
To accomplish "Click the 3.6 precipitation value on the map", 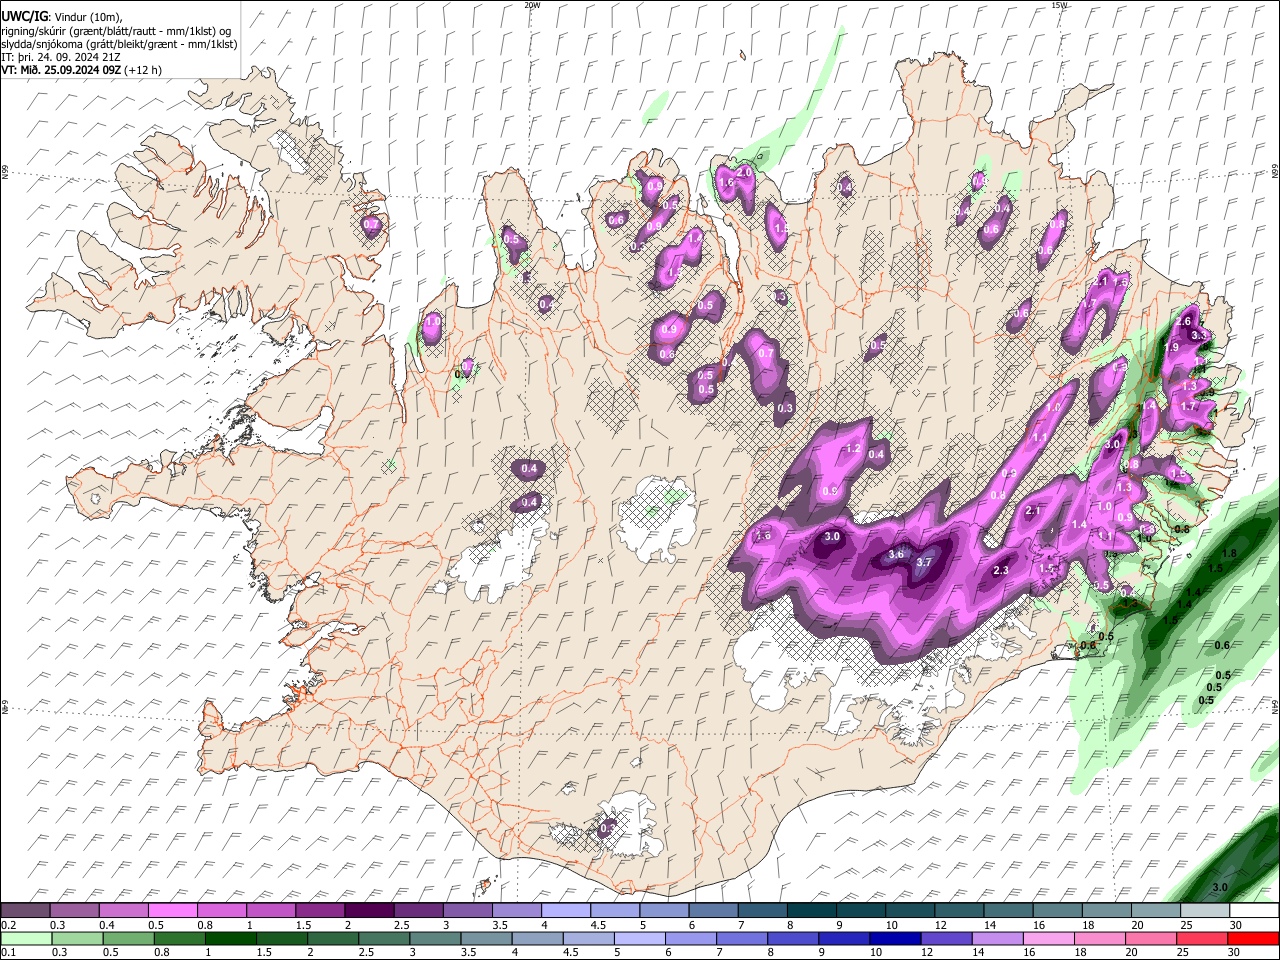I will pyautogui.click(x=896, y=554).
